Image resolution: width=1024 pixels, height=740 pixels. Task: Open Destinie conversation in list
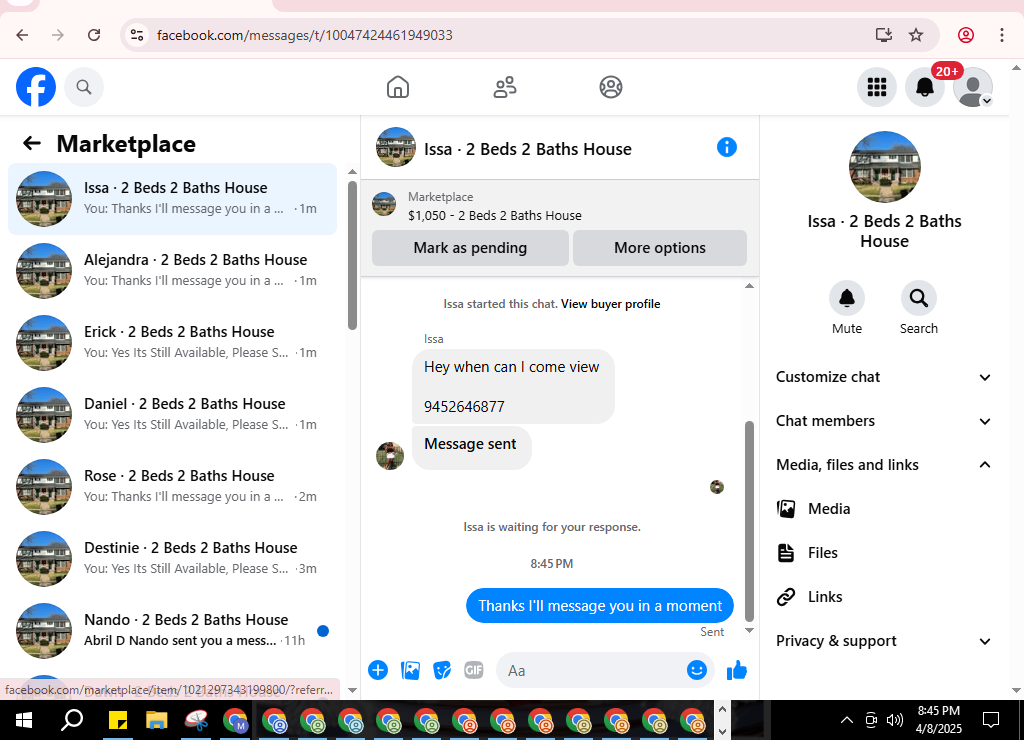click(x=172, y=558)
